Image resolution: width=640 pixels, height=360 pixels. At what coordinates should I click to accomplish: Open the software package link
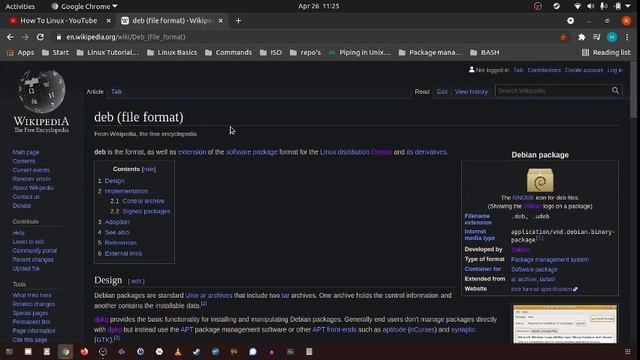(252, 152)
